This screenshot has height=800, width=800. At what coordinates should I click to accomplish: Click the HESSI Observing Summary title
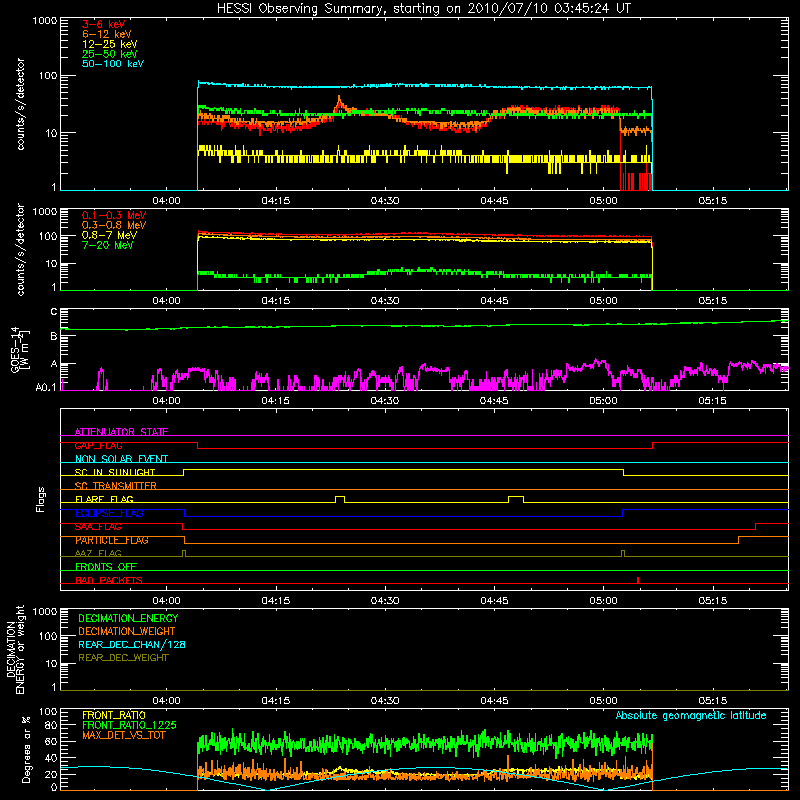pos(424,8)
